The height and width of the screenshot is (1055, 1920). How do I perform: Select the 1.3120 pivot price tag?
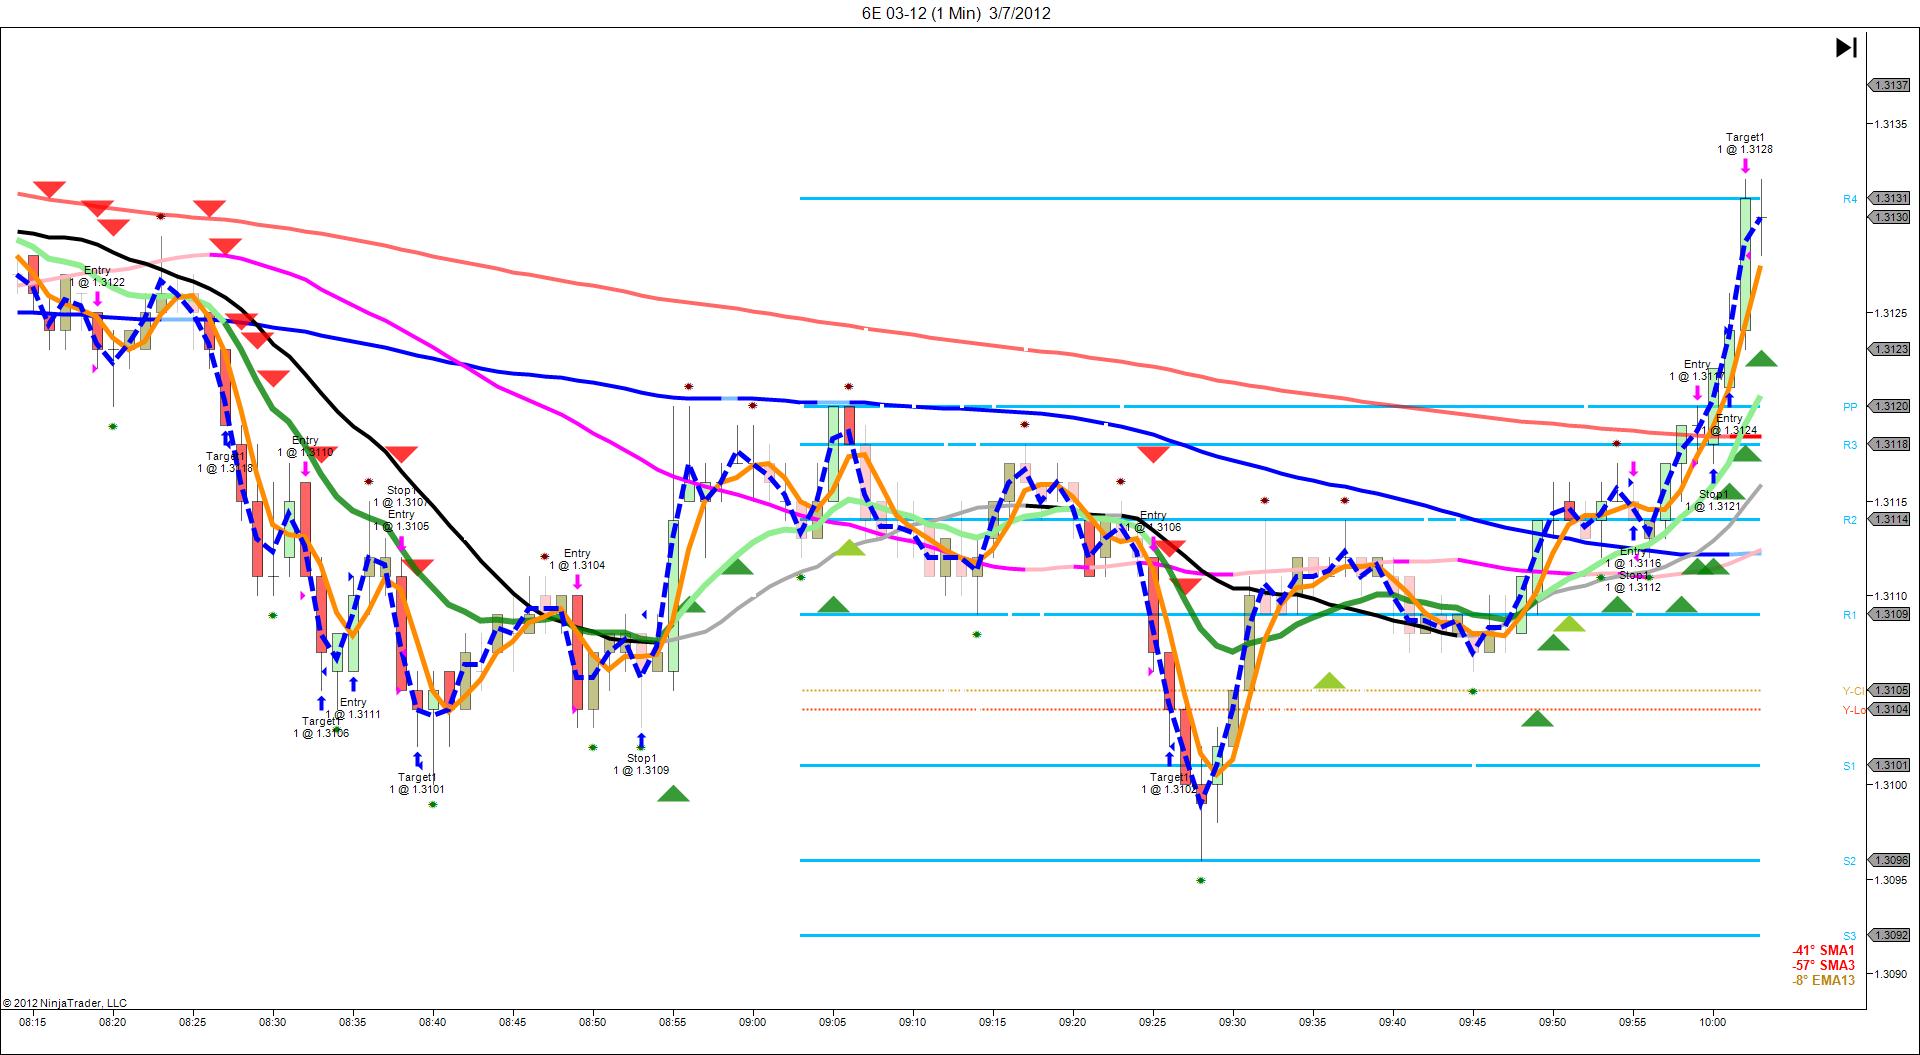pos(1891,406)
